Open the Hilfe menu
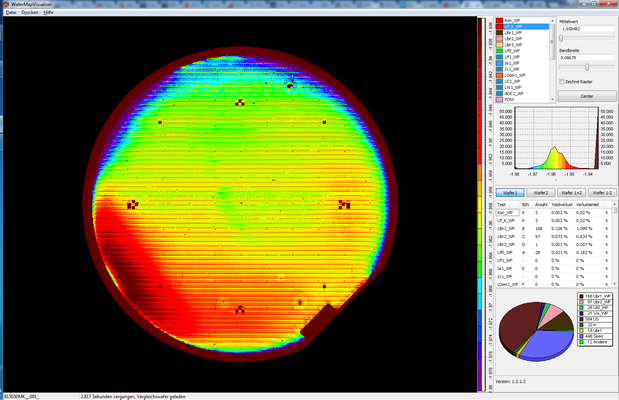Viewport: 619px width, 400px height. 48,11
